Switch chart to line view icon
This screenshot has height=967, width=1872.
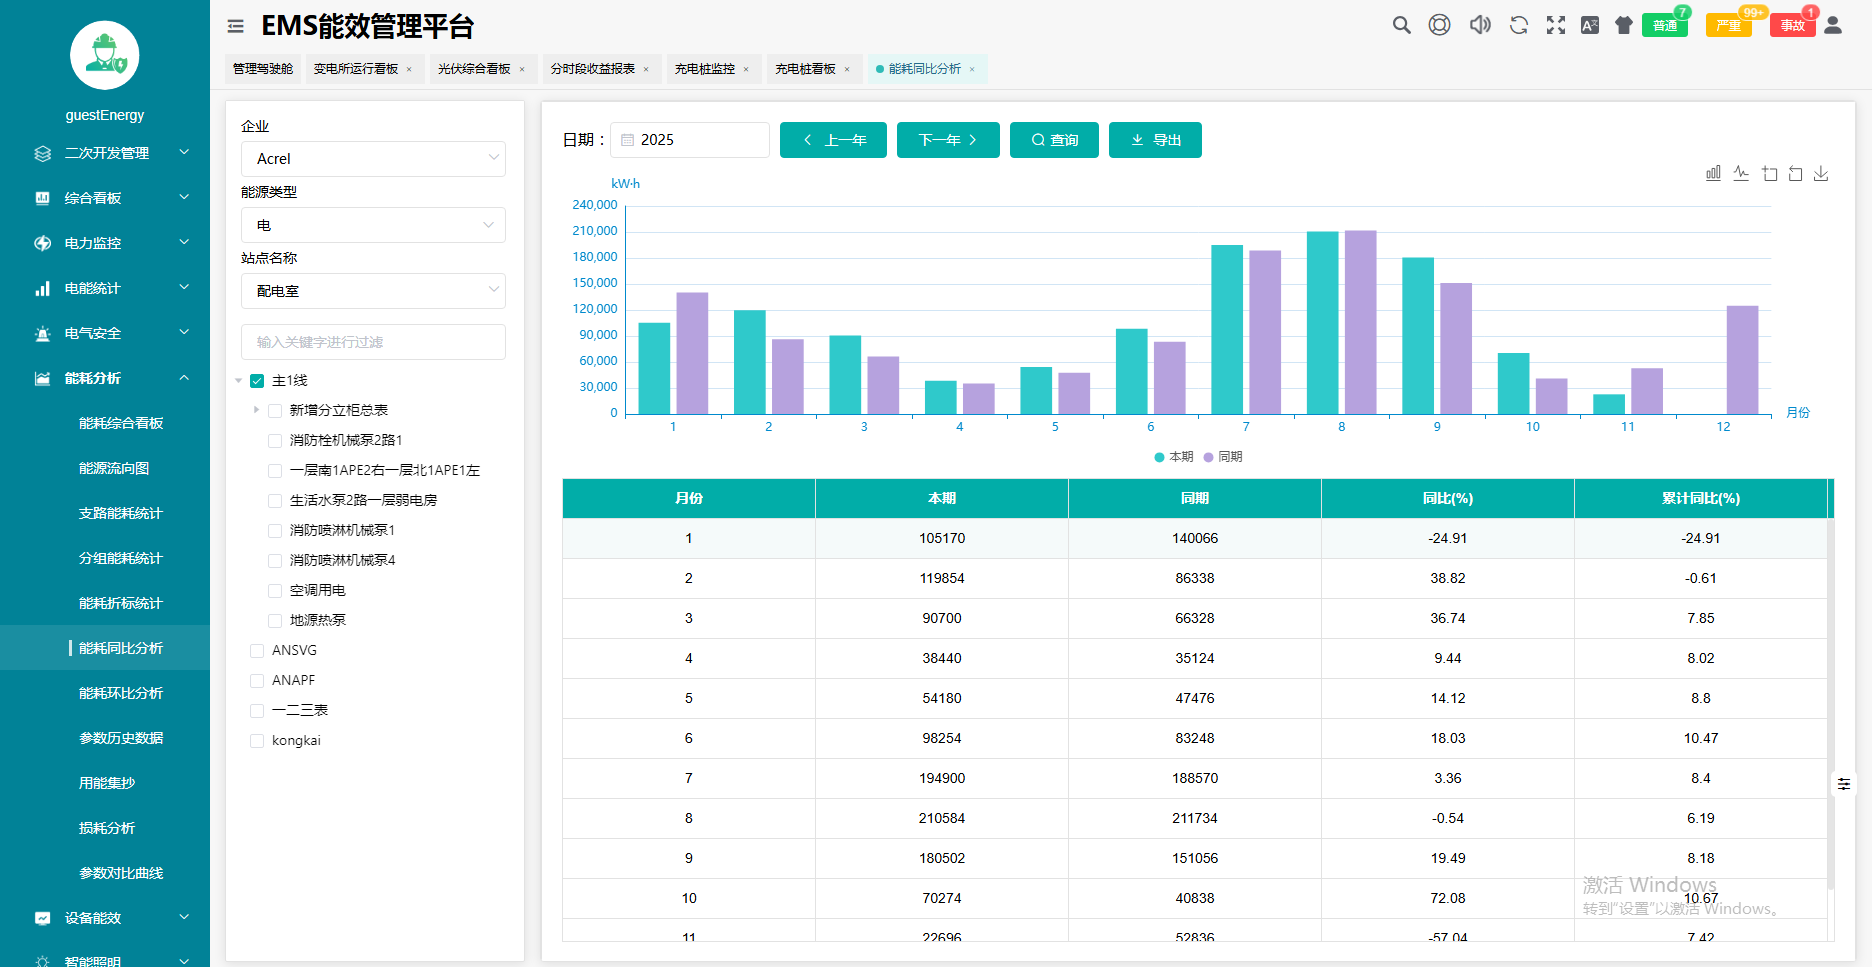point(1741,174)
